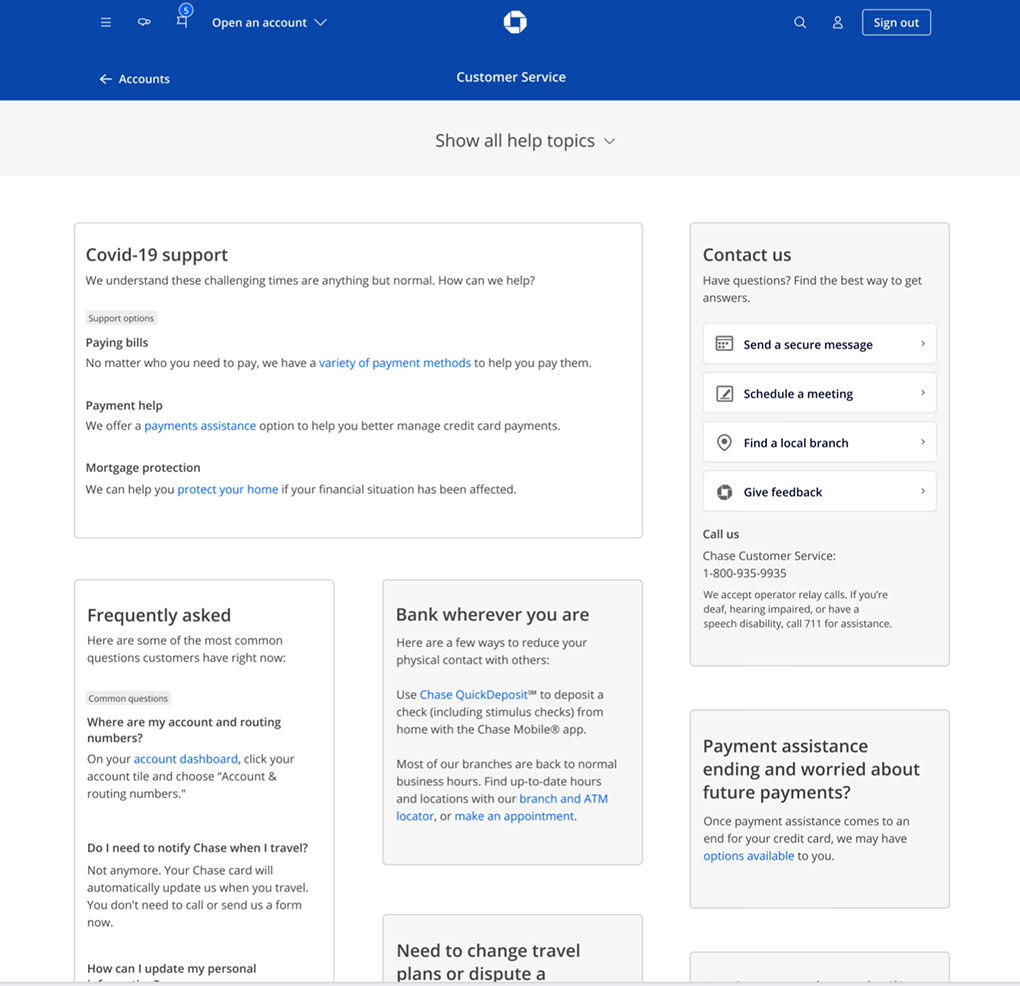This screenshot has height=986, width=1020.
Task: Click the icon left of the notifications flag
Action: (144, 22)
